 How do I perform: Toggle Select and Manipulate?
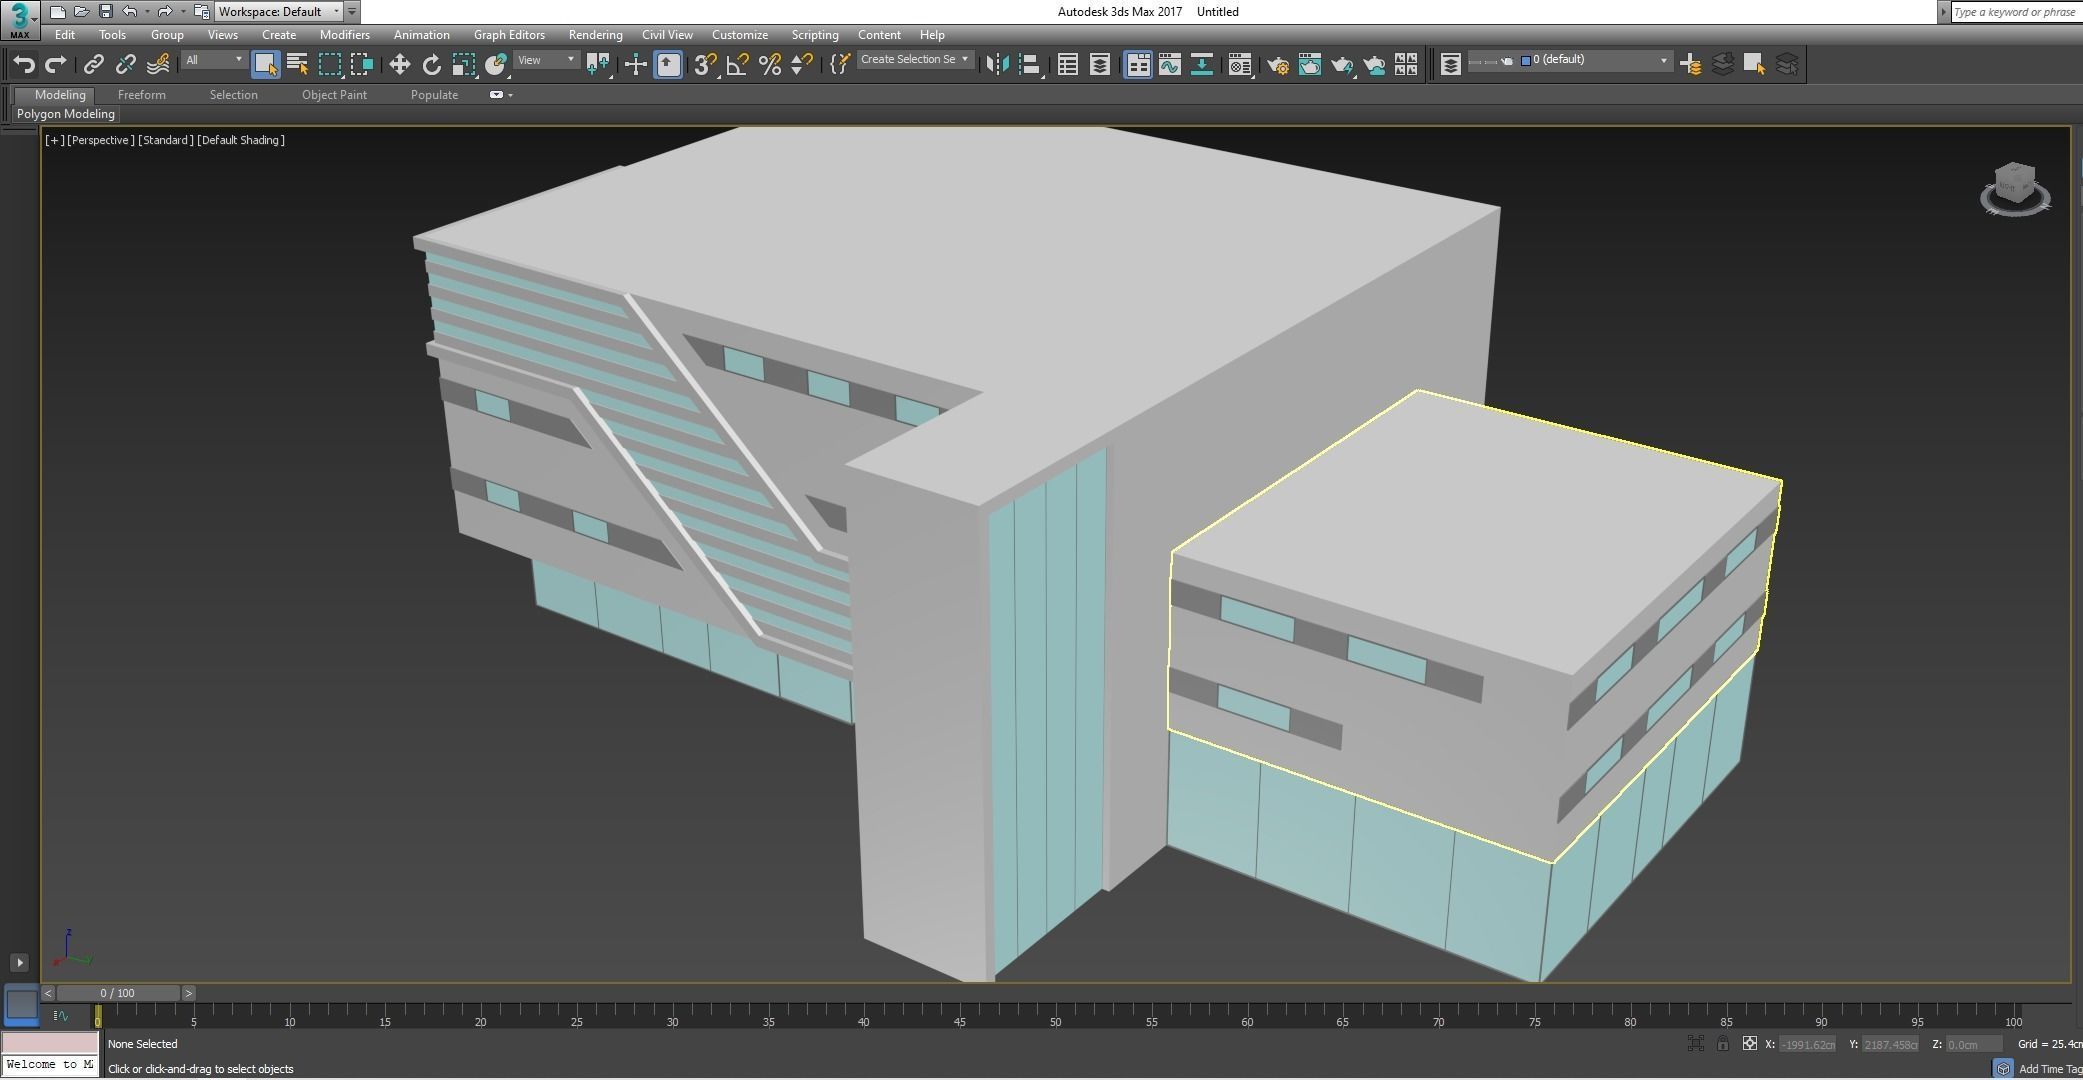tap(635, 64)
